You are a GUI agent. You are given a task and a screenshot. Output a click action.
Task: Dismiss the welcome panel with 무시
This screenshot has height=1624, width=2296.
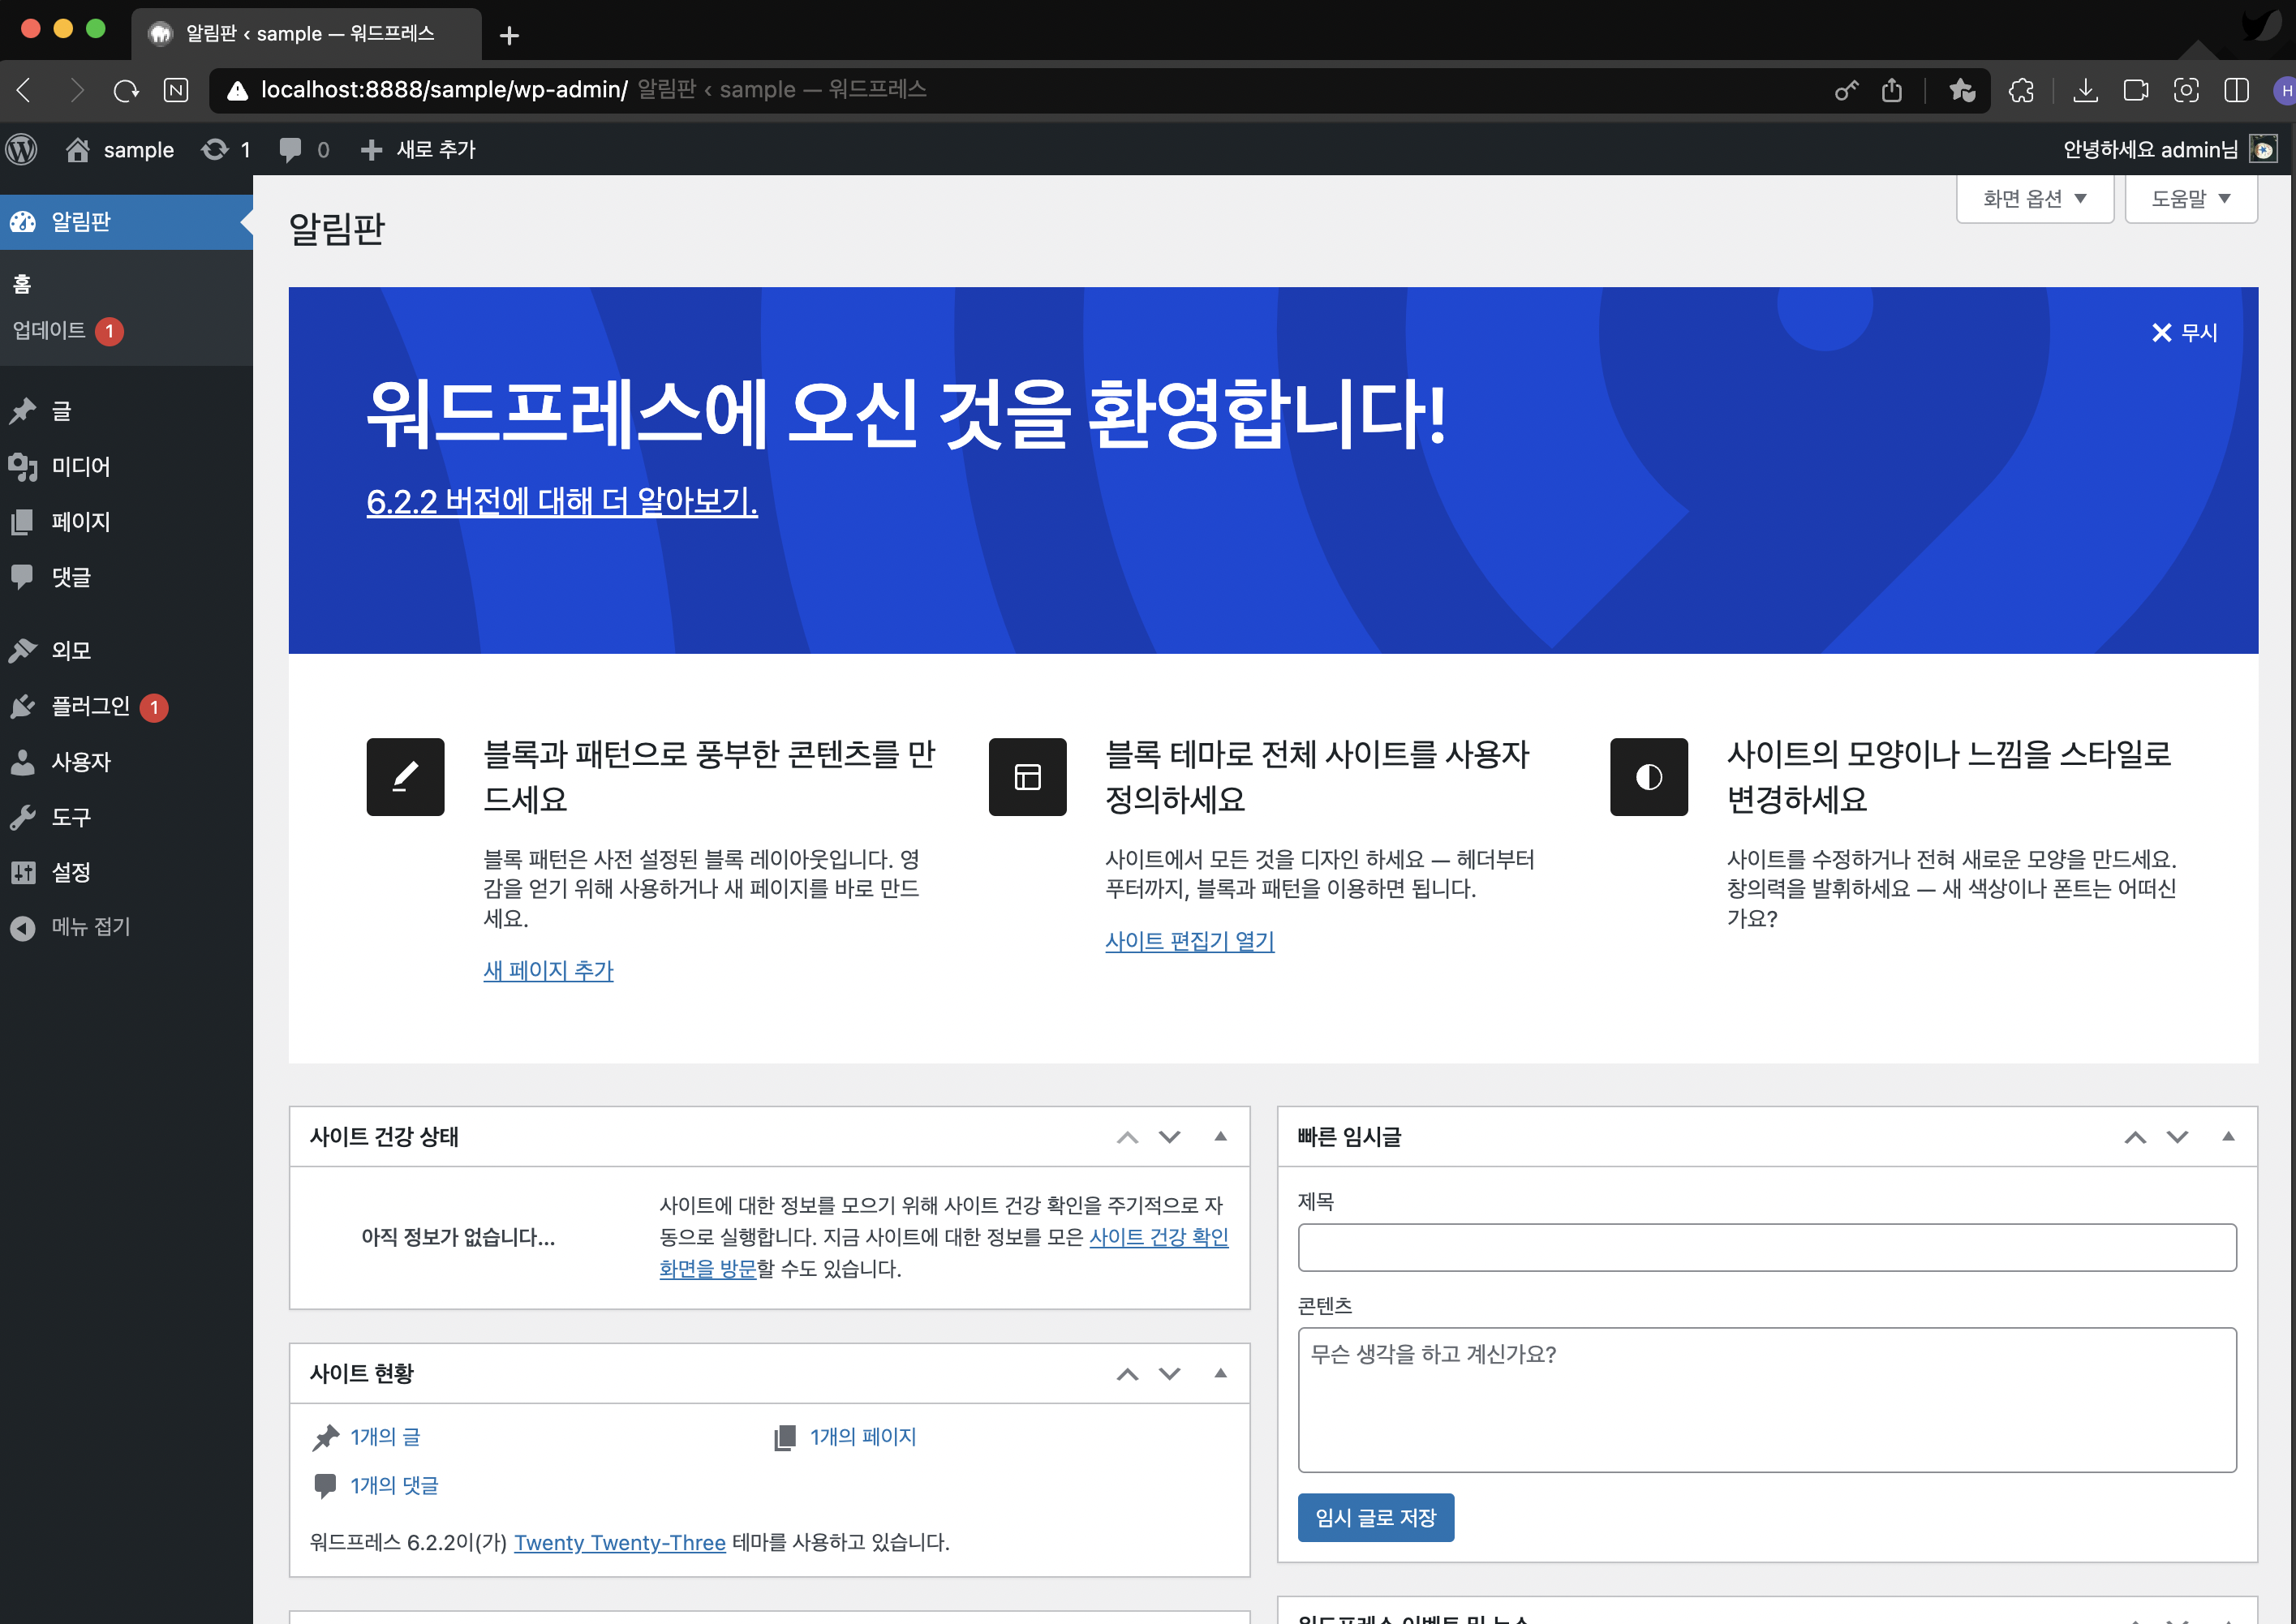pyautogui.click(x=2184, y=333)
